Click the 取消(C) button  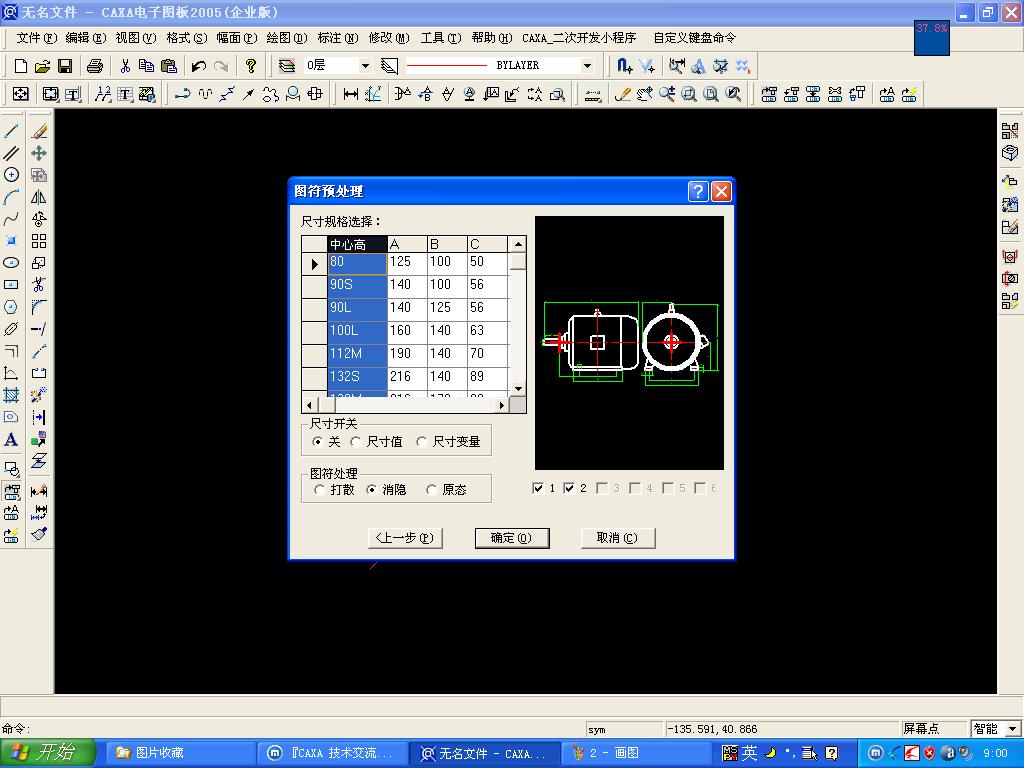tap(617, 537)
